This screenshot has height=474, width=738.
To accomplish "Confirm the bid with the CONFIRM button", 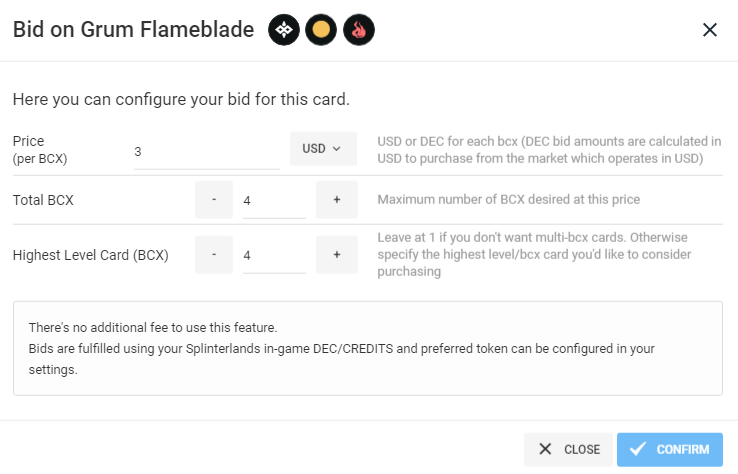I will [x=670, y=450].
